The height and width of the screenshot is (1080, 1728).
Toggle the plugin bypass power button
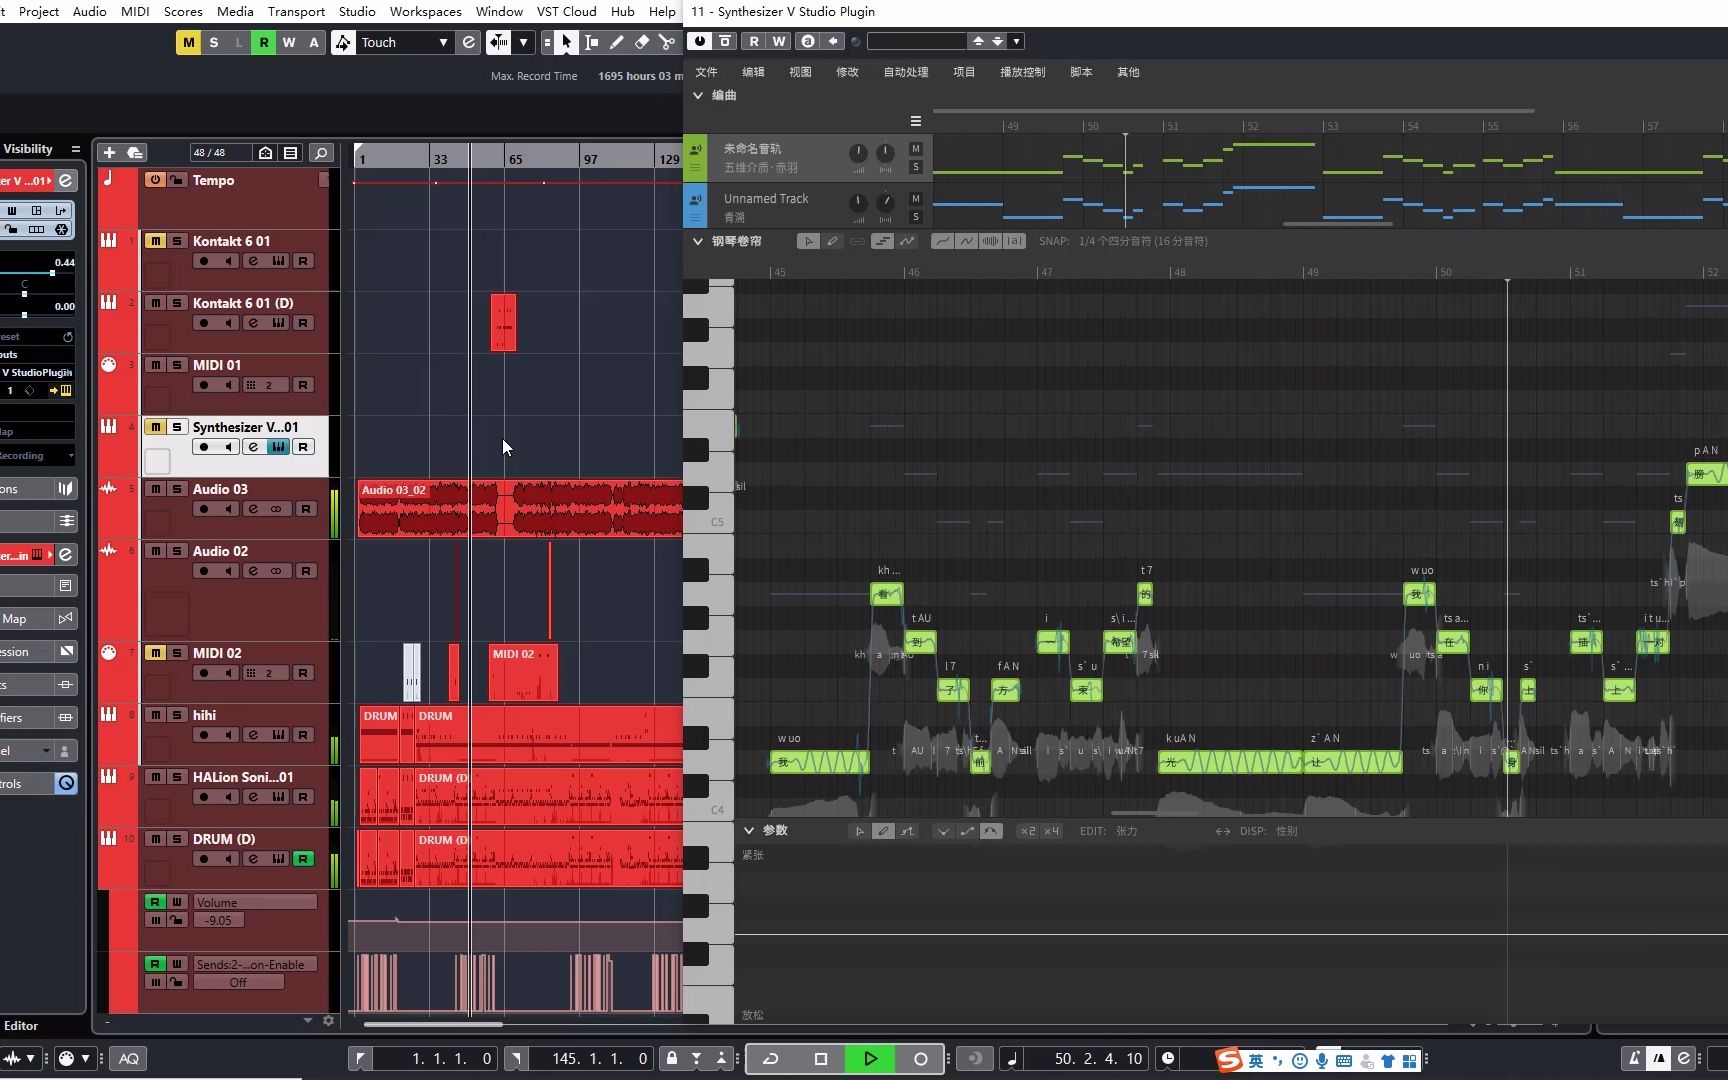pyautogui.click(x=699, y=41)
